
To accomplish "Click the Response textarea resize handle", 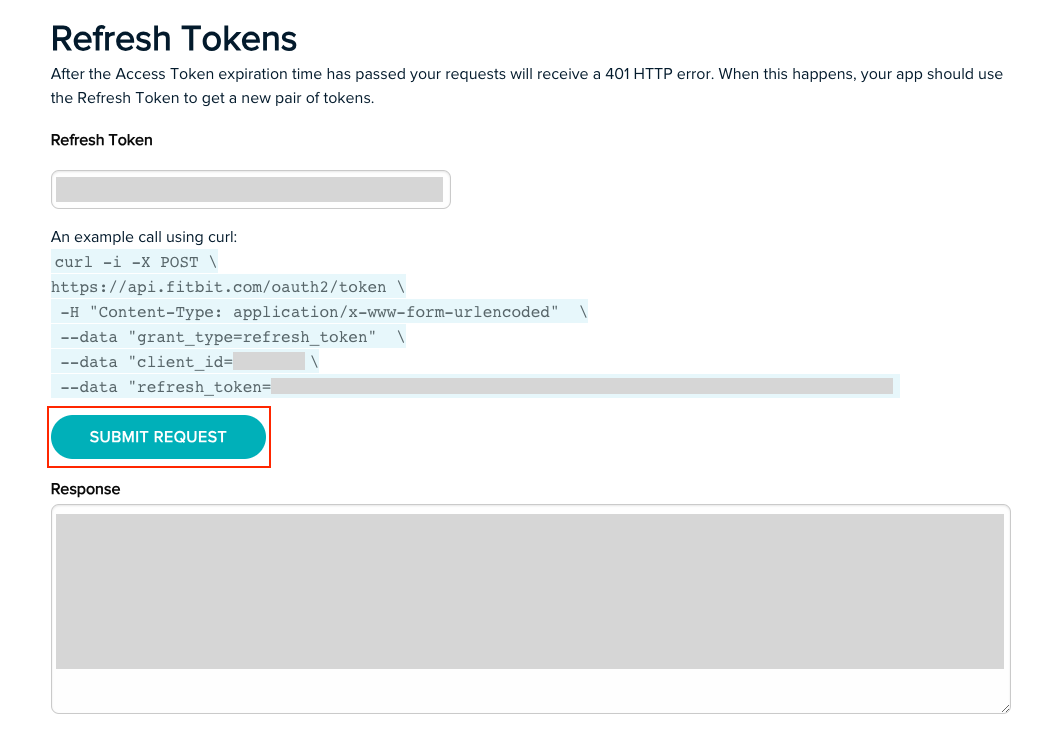I will (x=1005, y=710).
